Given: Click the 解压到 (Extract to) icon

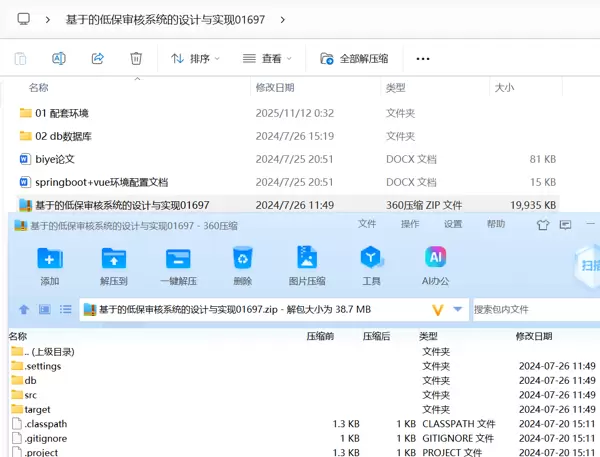Looking at the screenshot, I should click(x=114, y=261).
